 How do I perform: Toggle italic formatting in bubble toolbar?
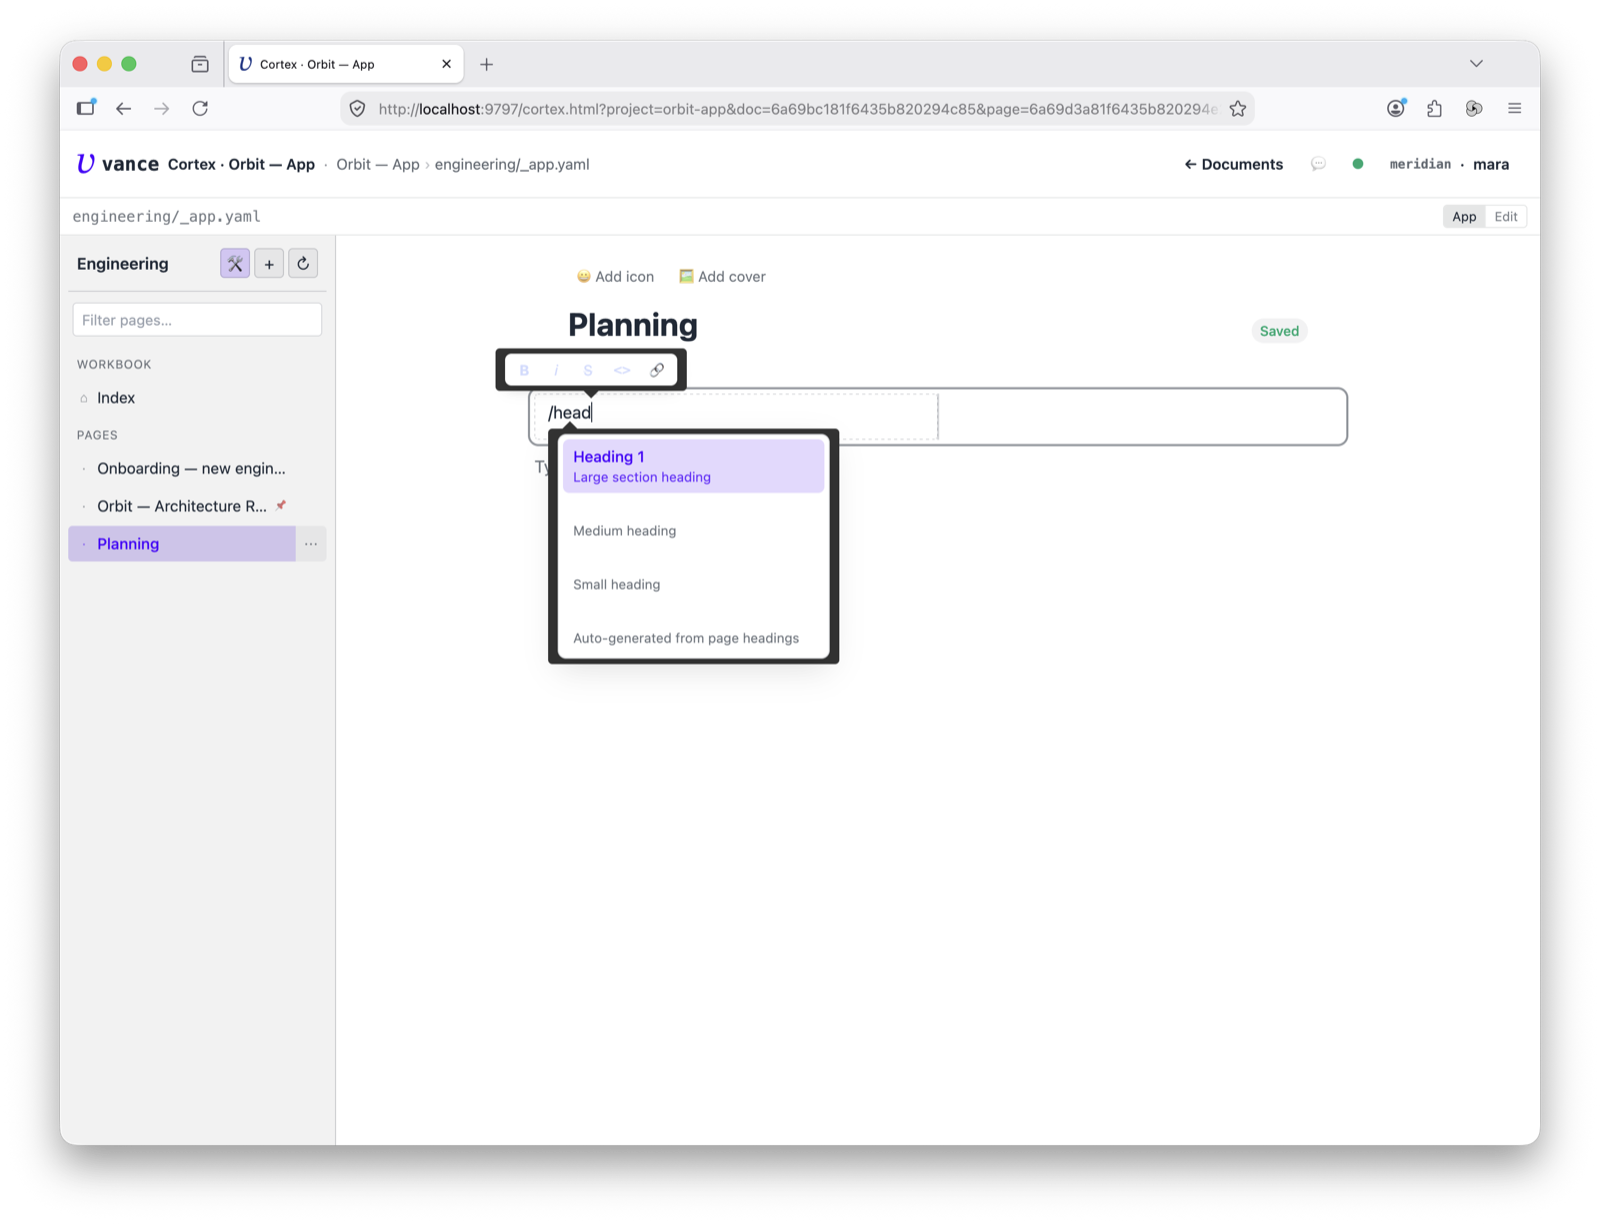(x=556, y=370)
